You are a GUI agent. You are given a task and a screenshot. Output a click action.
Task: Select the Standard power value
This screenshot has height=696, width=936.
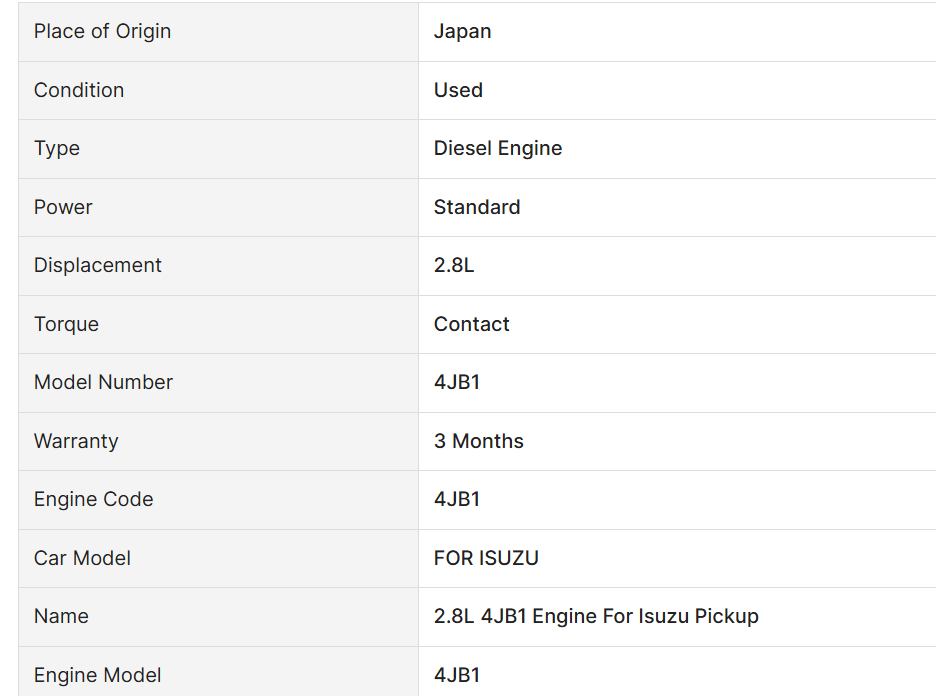click(x=476, y=207)
